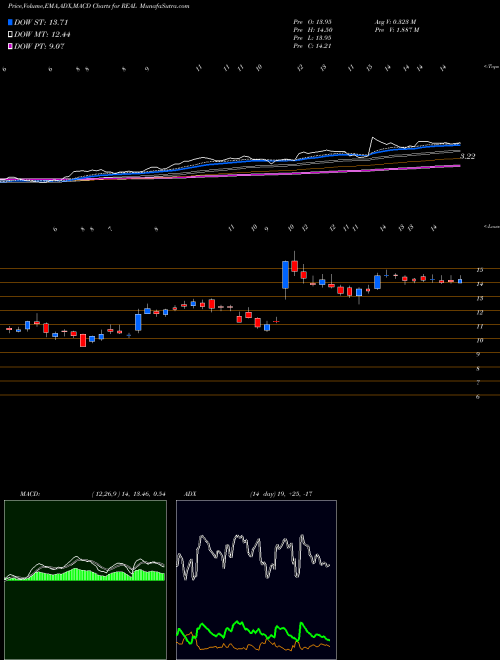
Task: Click the 'Pre L: 13.95' low value
Action: (x=312, y=38)
